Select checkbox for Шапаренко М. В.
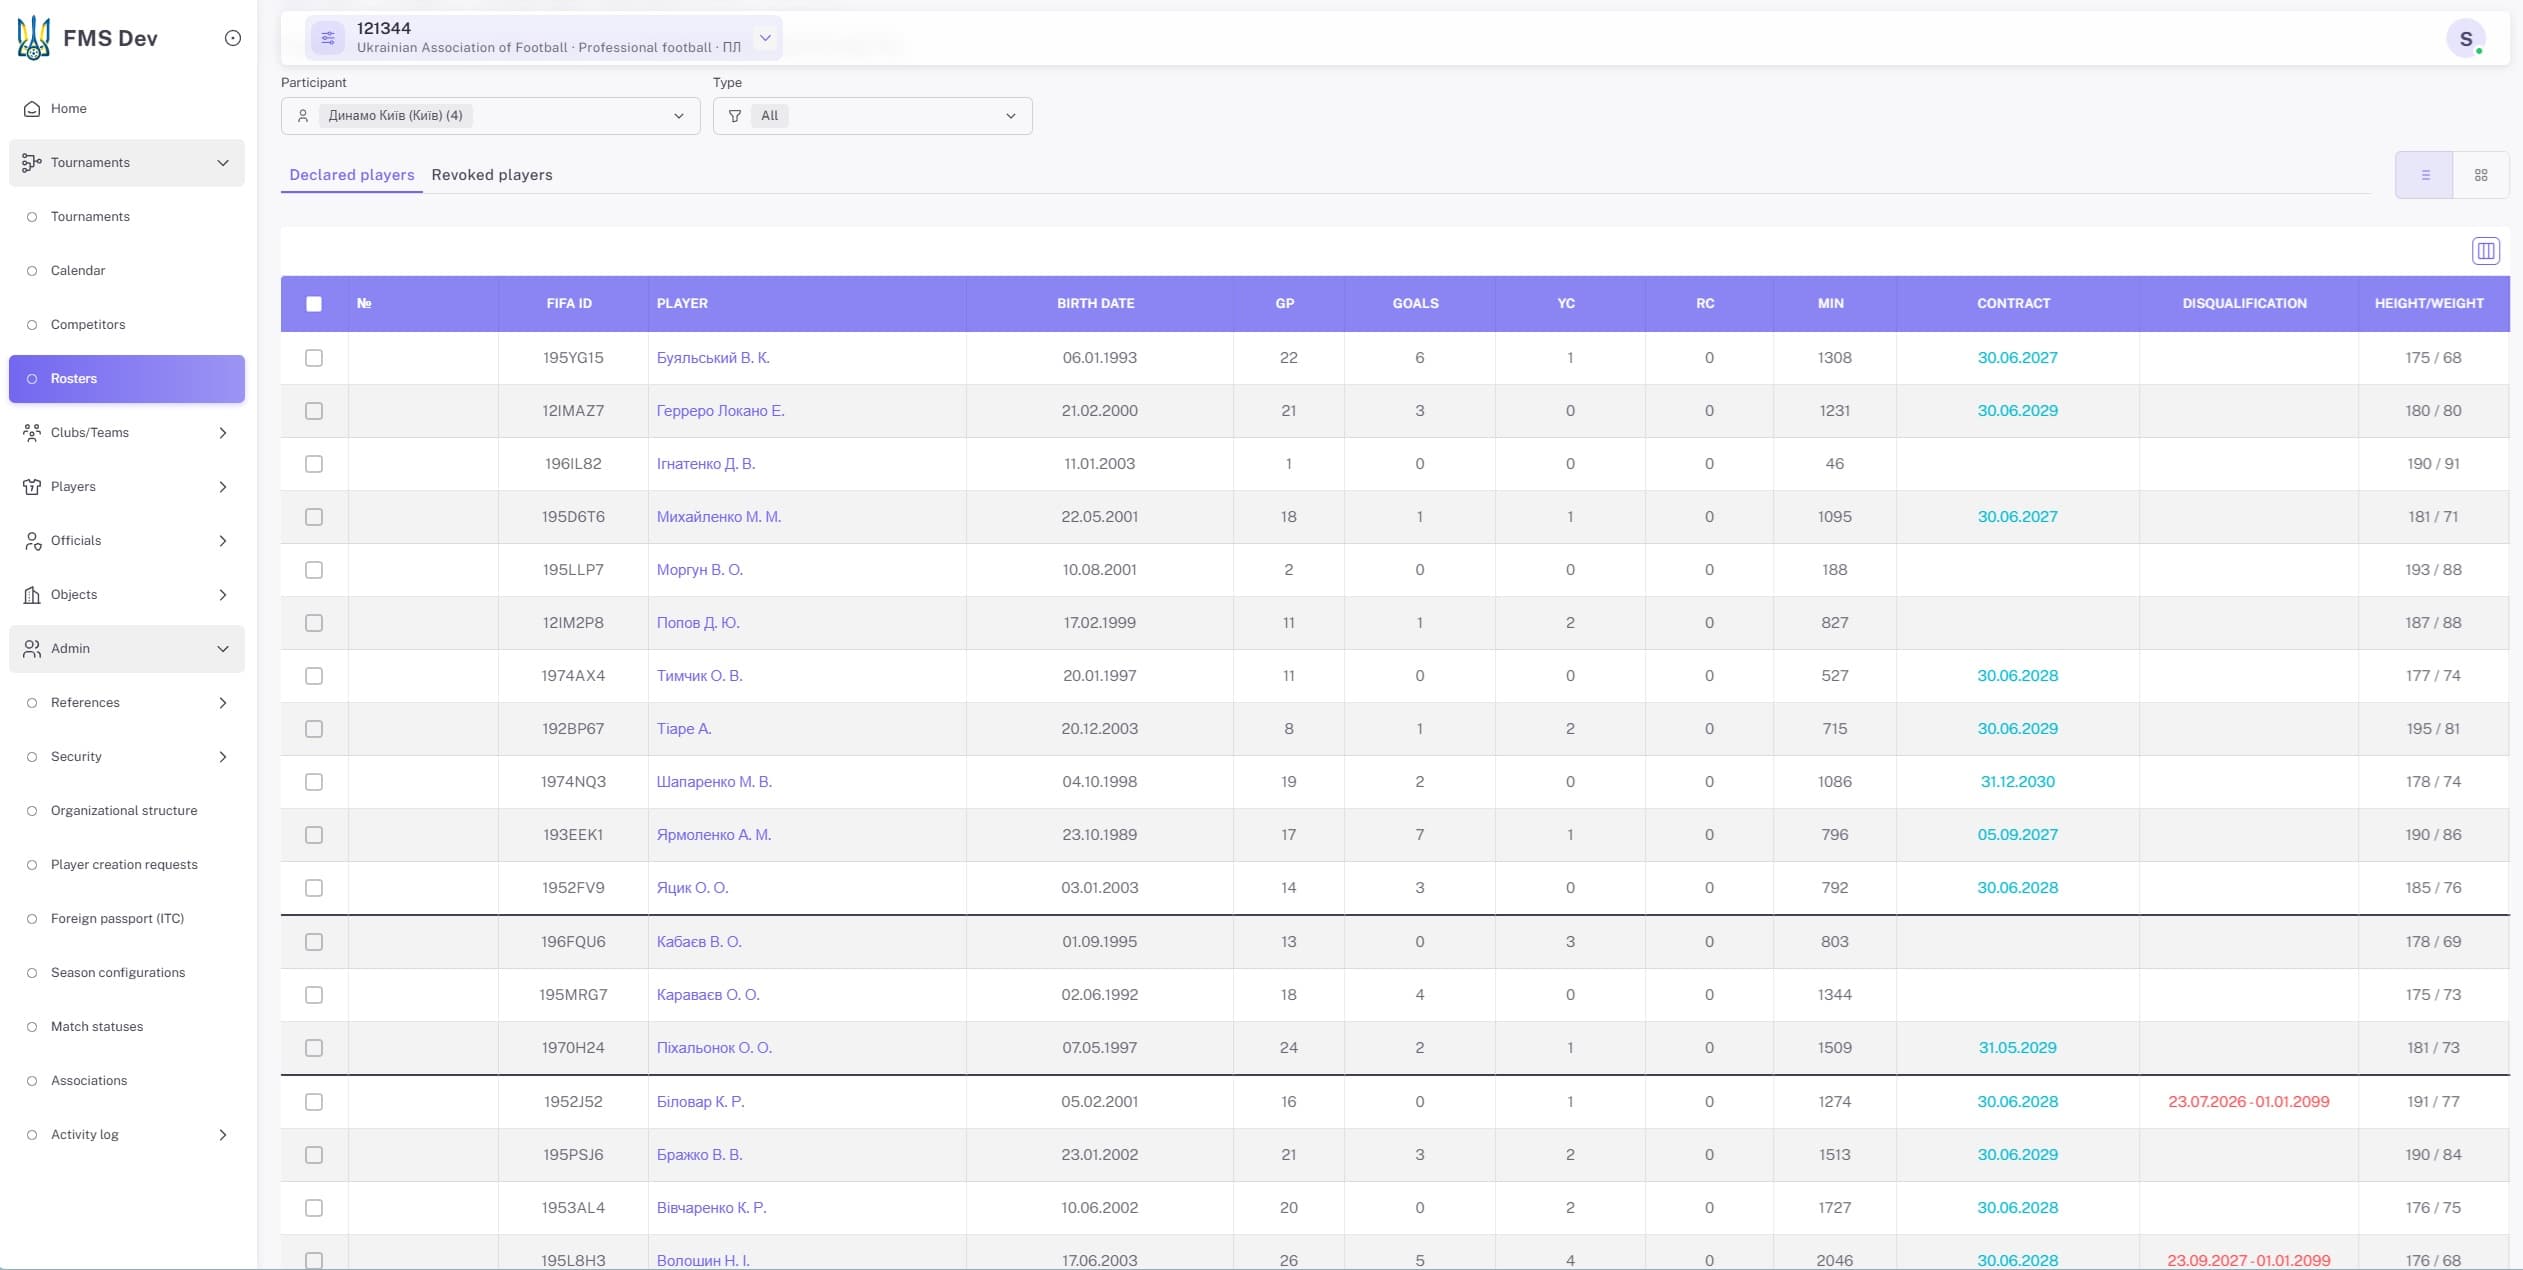The height and width of the screenshot is (1270, 2523). pos(314,782)
